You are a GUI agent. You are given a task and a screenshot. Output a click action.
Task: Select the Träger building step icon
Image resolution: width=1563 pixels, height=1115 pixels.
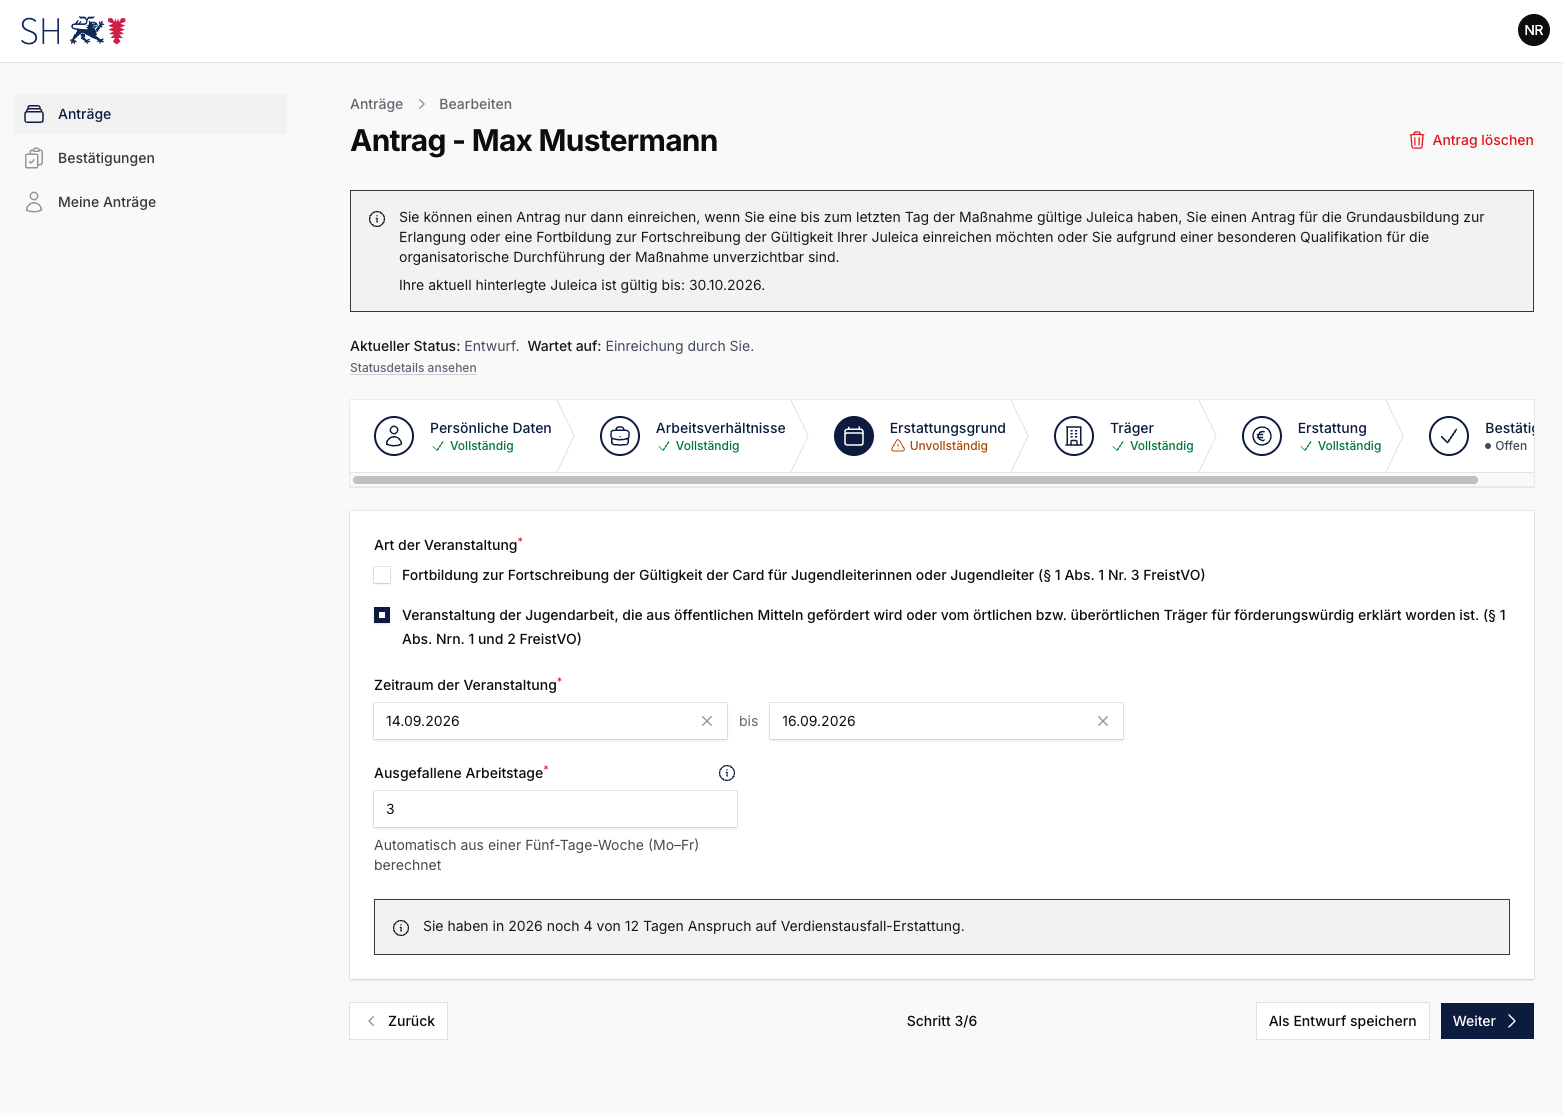1074,436
